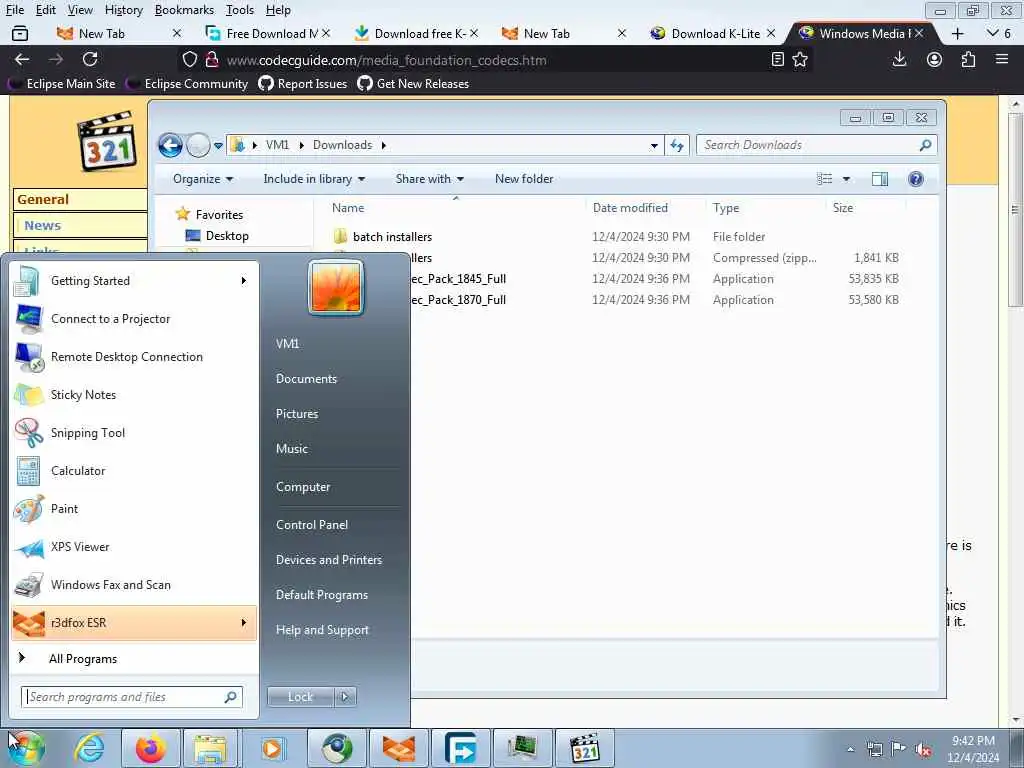Open Windows Media Player taskbar icon
The width and height of the screenshot is (1024, 768).
[x=272, y=748]
